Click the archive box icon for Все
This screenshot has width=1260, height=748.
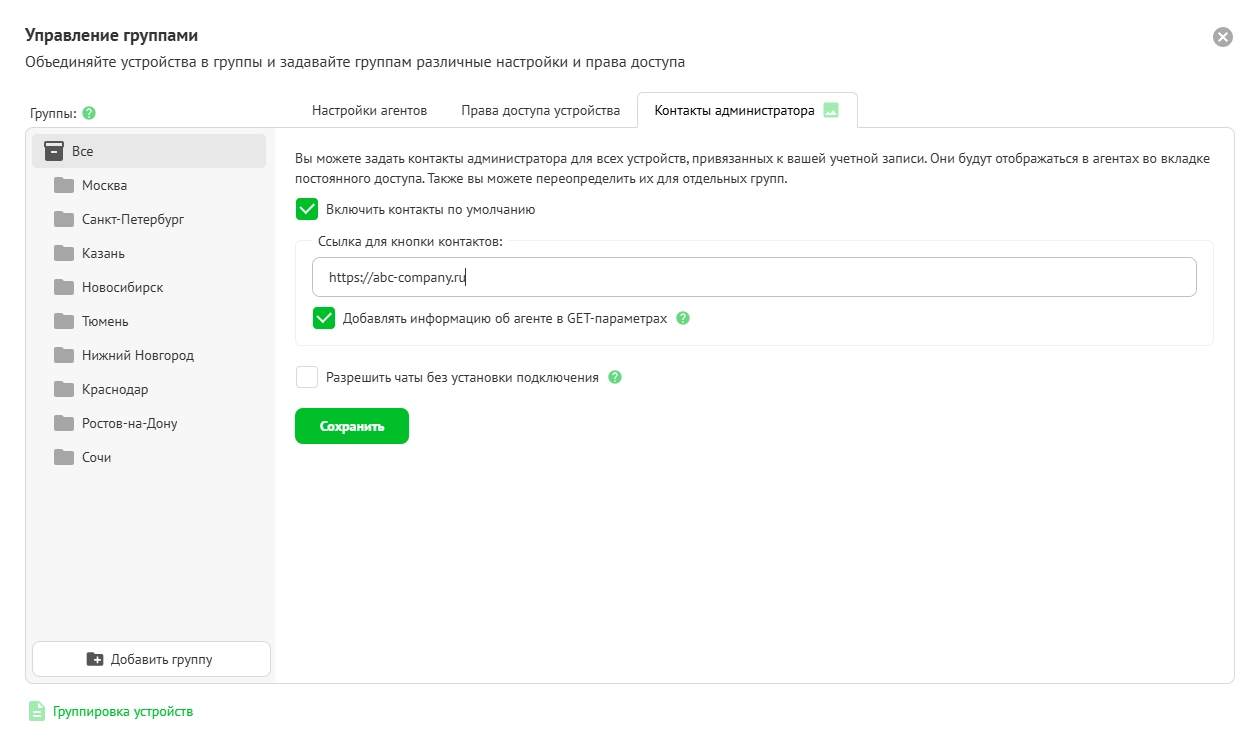tap(54, 151)
